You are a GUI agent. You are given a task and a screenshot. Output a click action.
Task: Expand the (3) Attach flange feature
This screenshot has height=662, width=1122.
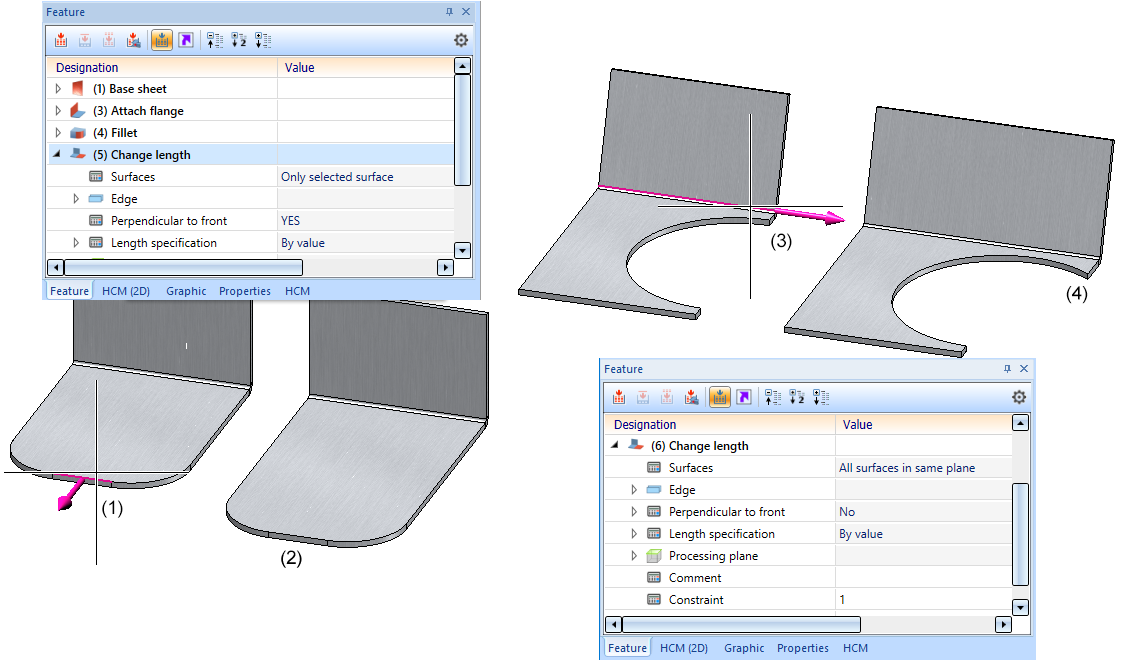[x=58, y=111]
